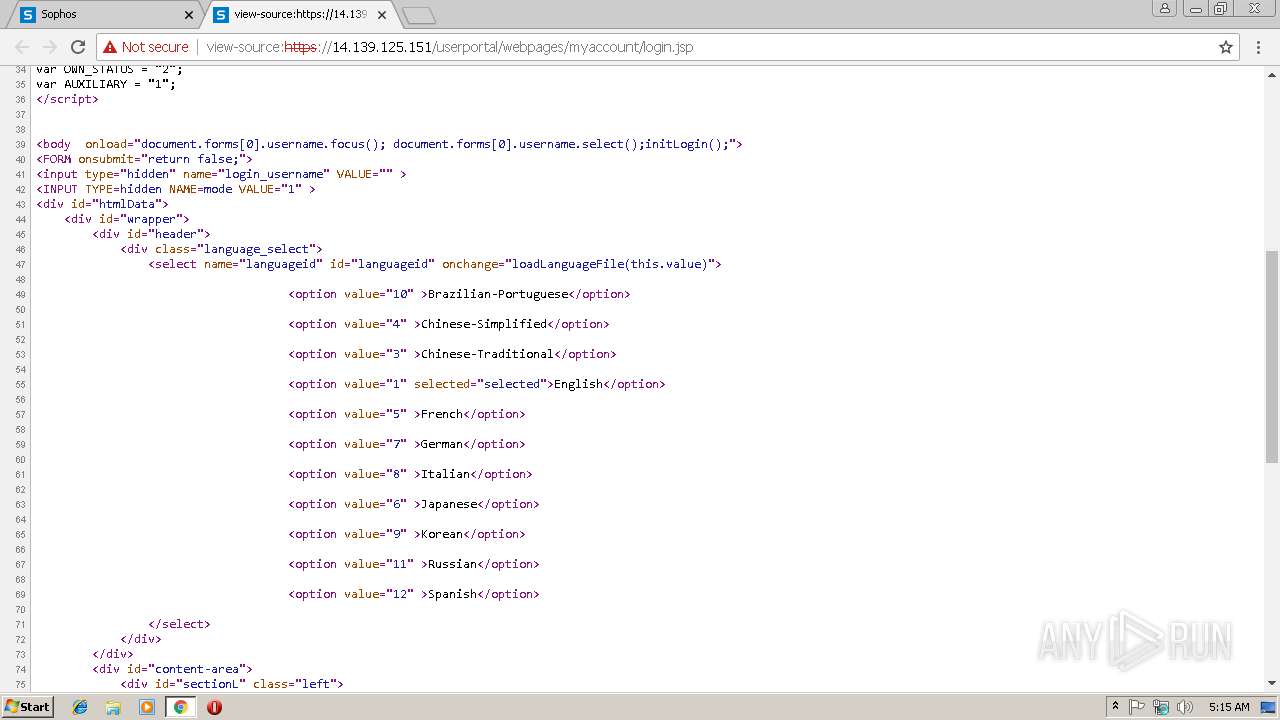Click the 'loadLanguageFile(this.value)' text

click(610, 264)
